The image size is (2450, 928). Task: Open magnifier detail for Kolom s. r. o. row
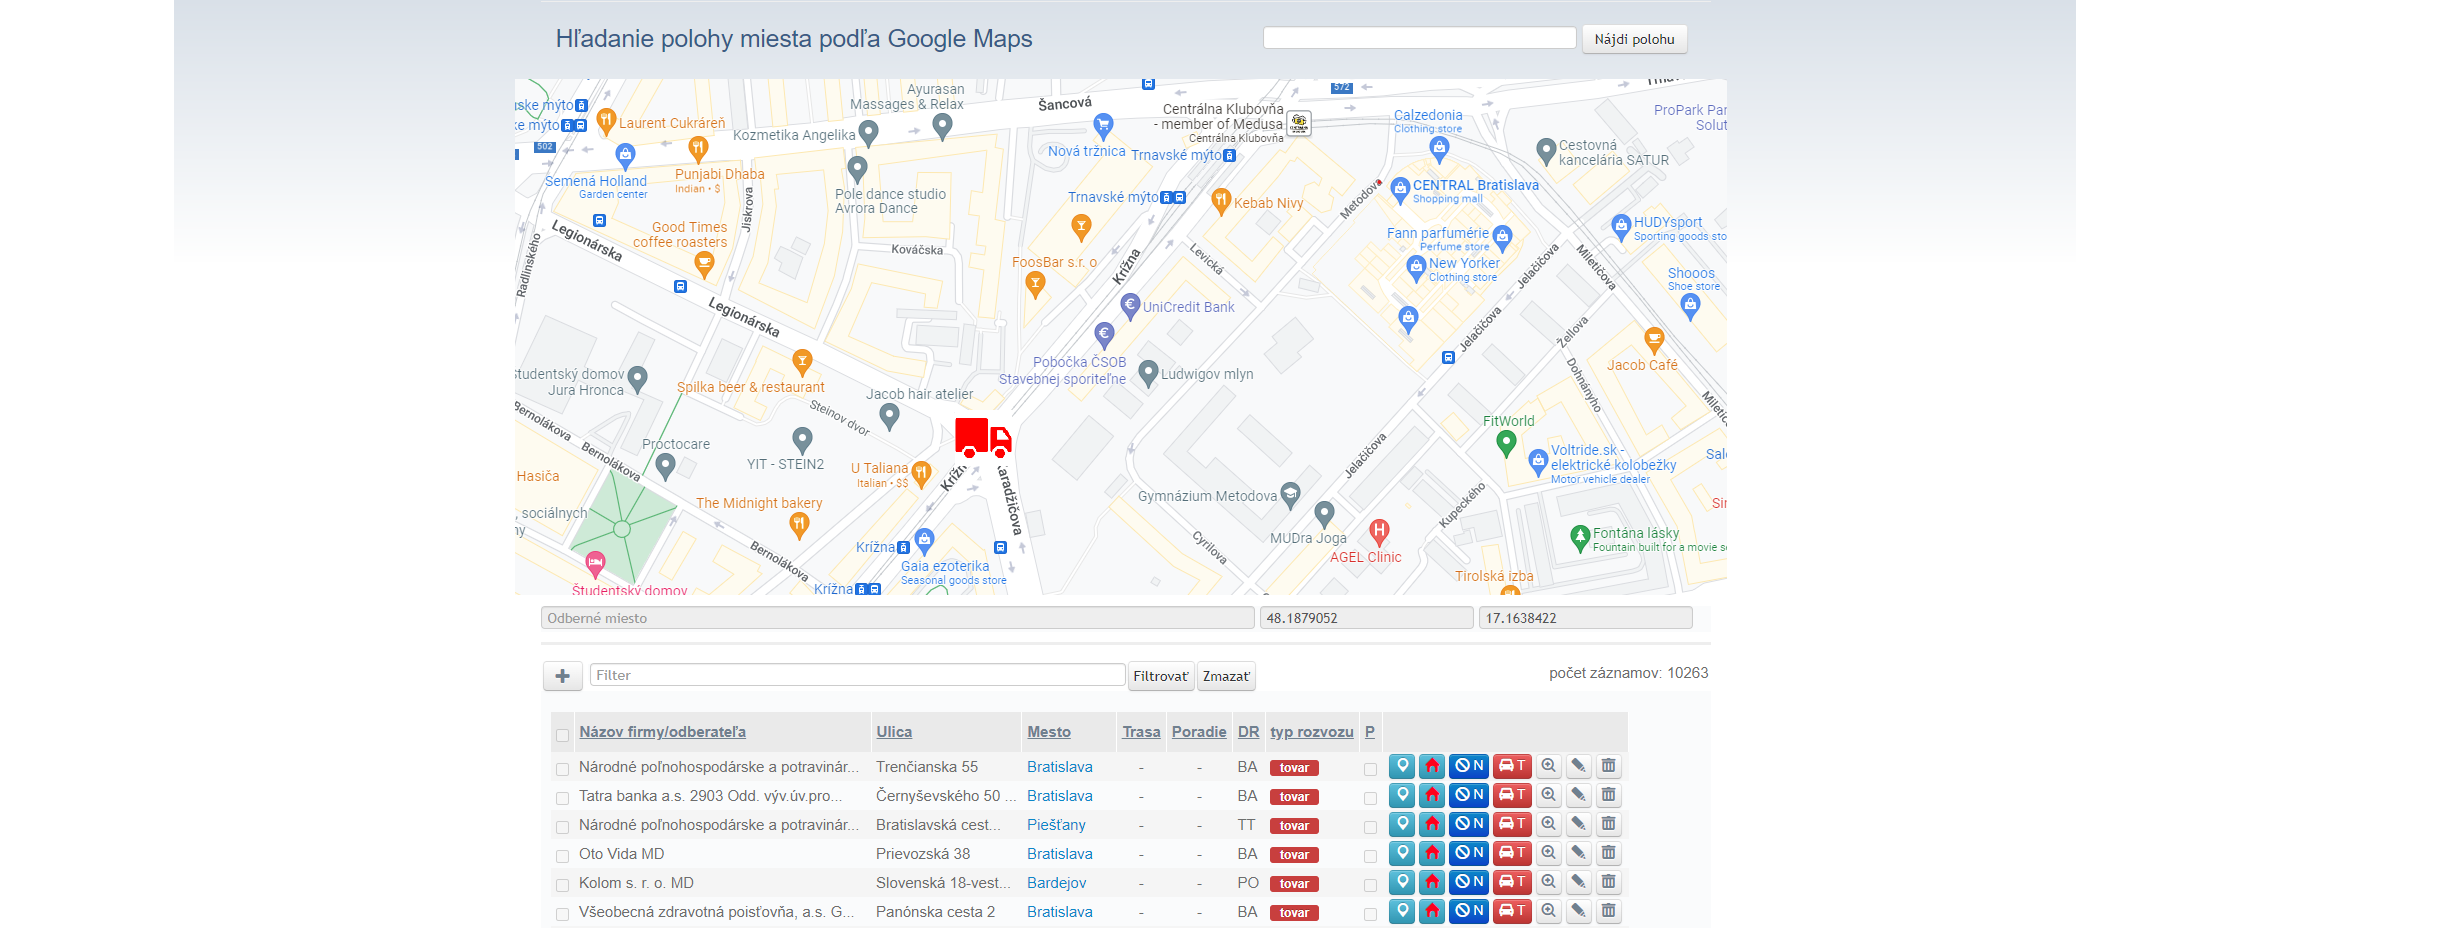1549,882
